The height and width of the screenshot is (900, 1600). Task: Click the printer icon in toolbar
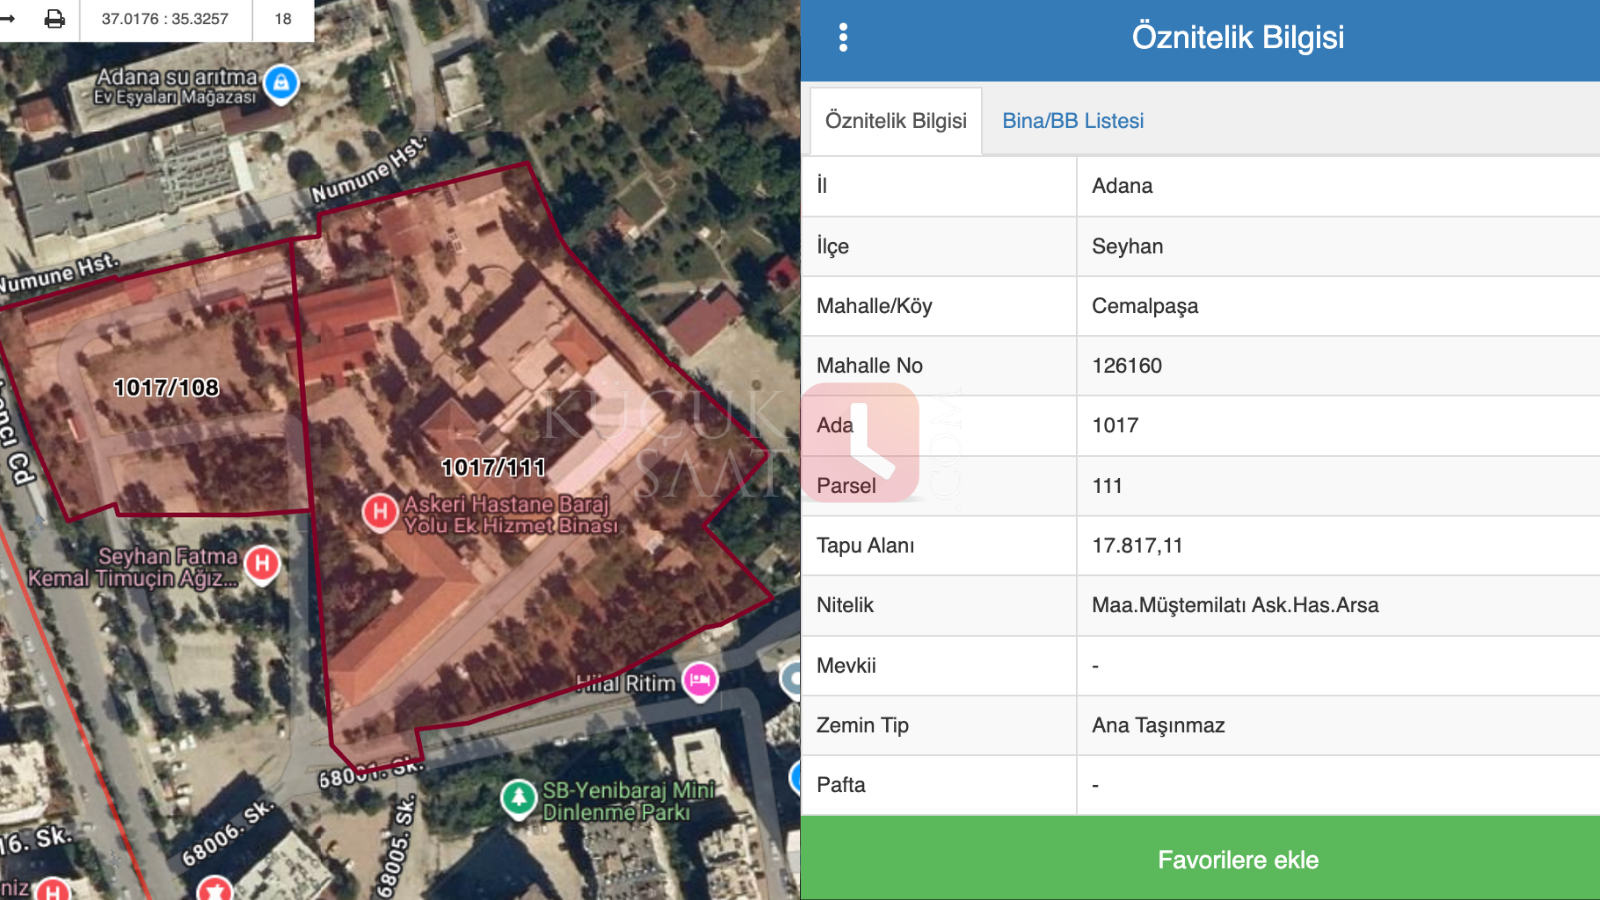55,19
